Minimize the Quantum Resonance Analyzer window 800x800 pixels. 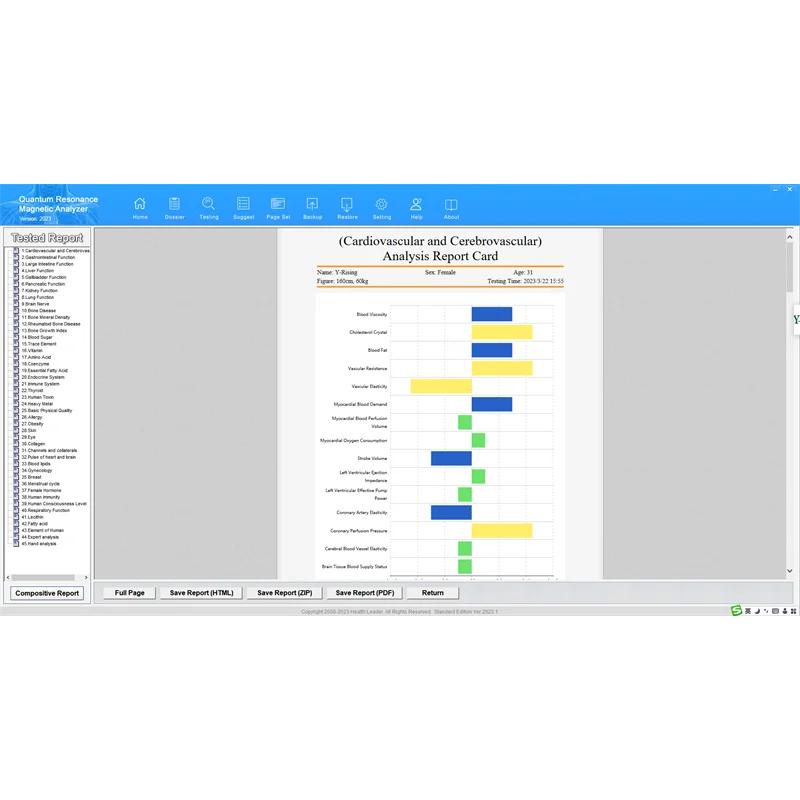776,189
